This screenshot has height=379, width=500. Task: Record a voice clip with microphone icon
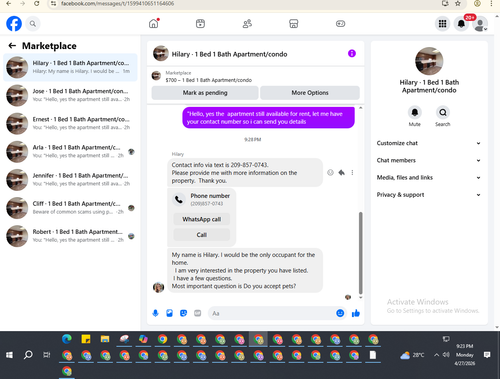pos(155,313)
